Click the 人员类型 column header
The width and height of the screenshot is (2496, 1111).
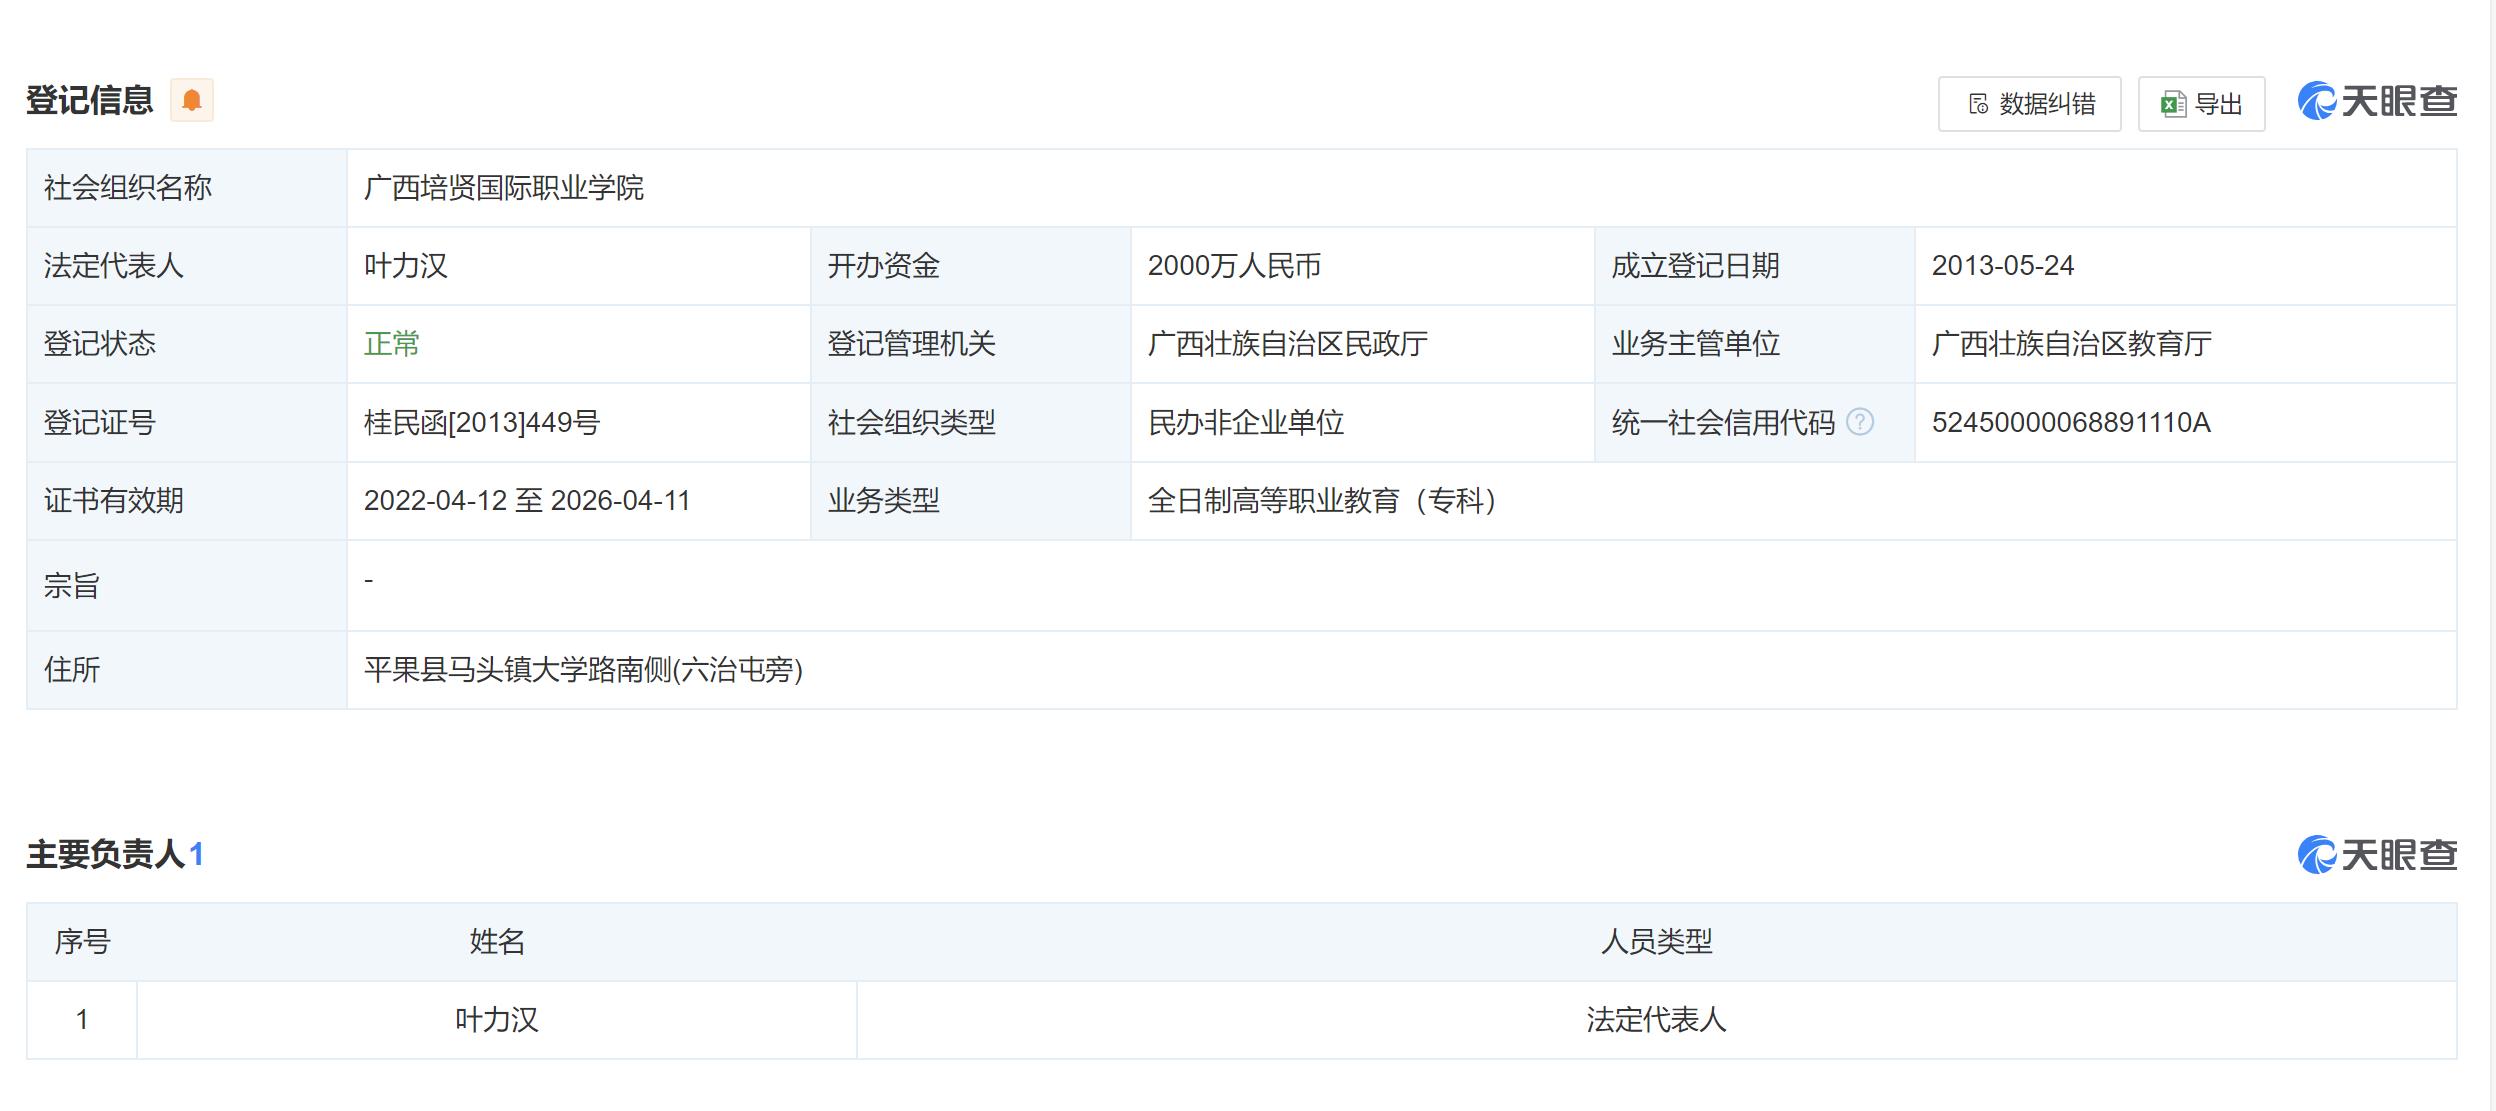pyautogui.click(x=1657, y=942)
